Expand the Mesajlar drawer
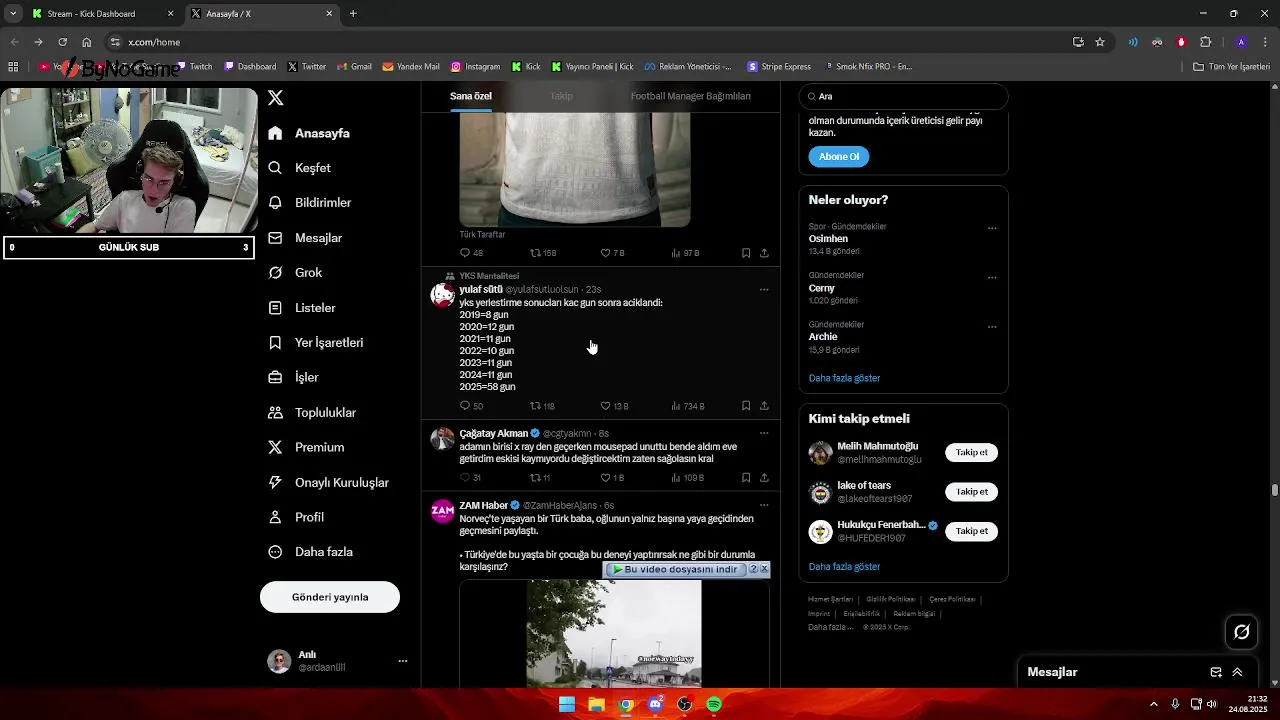 click(1238, 673)
